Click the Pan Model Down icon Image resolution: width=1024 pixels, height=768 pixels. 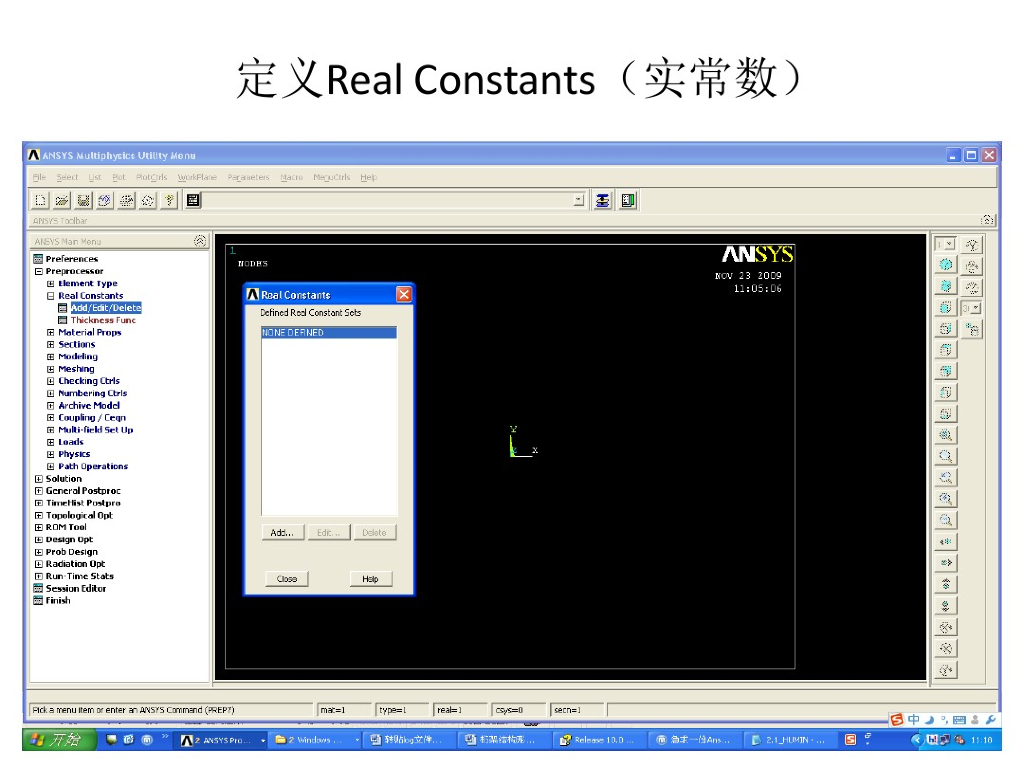tap(945, 606)
